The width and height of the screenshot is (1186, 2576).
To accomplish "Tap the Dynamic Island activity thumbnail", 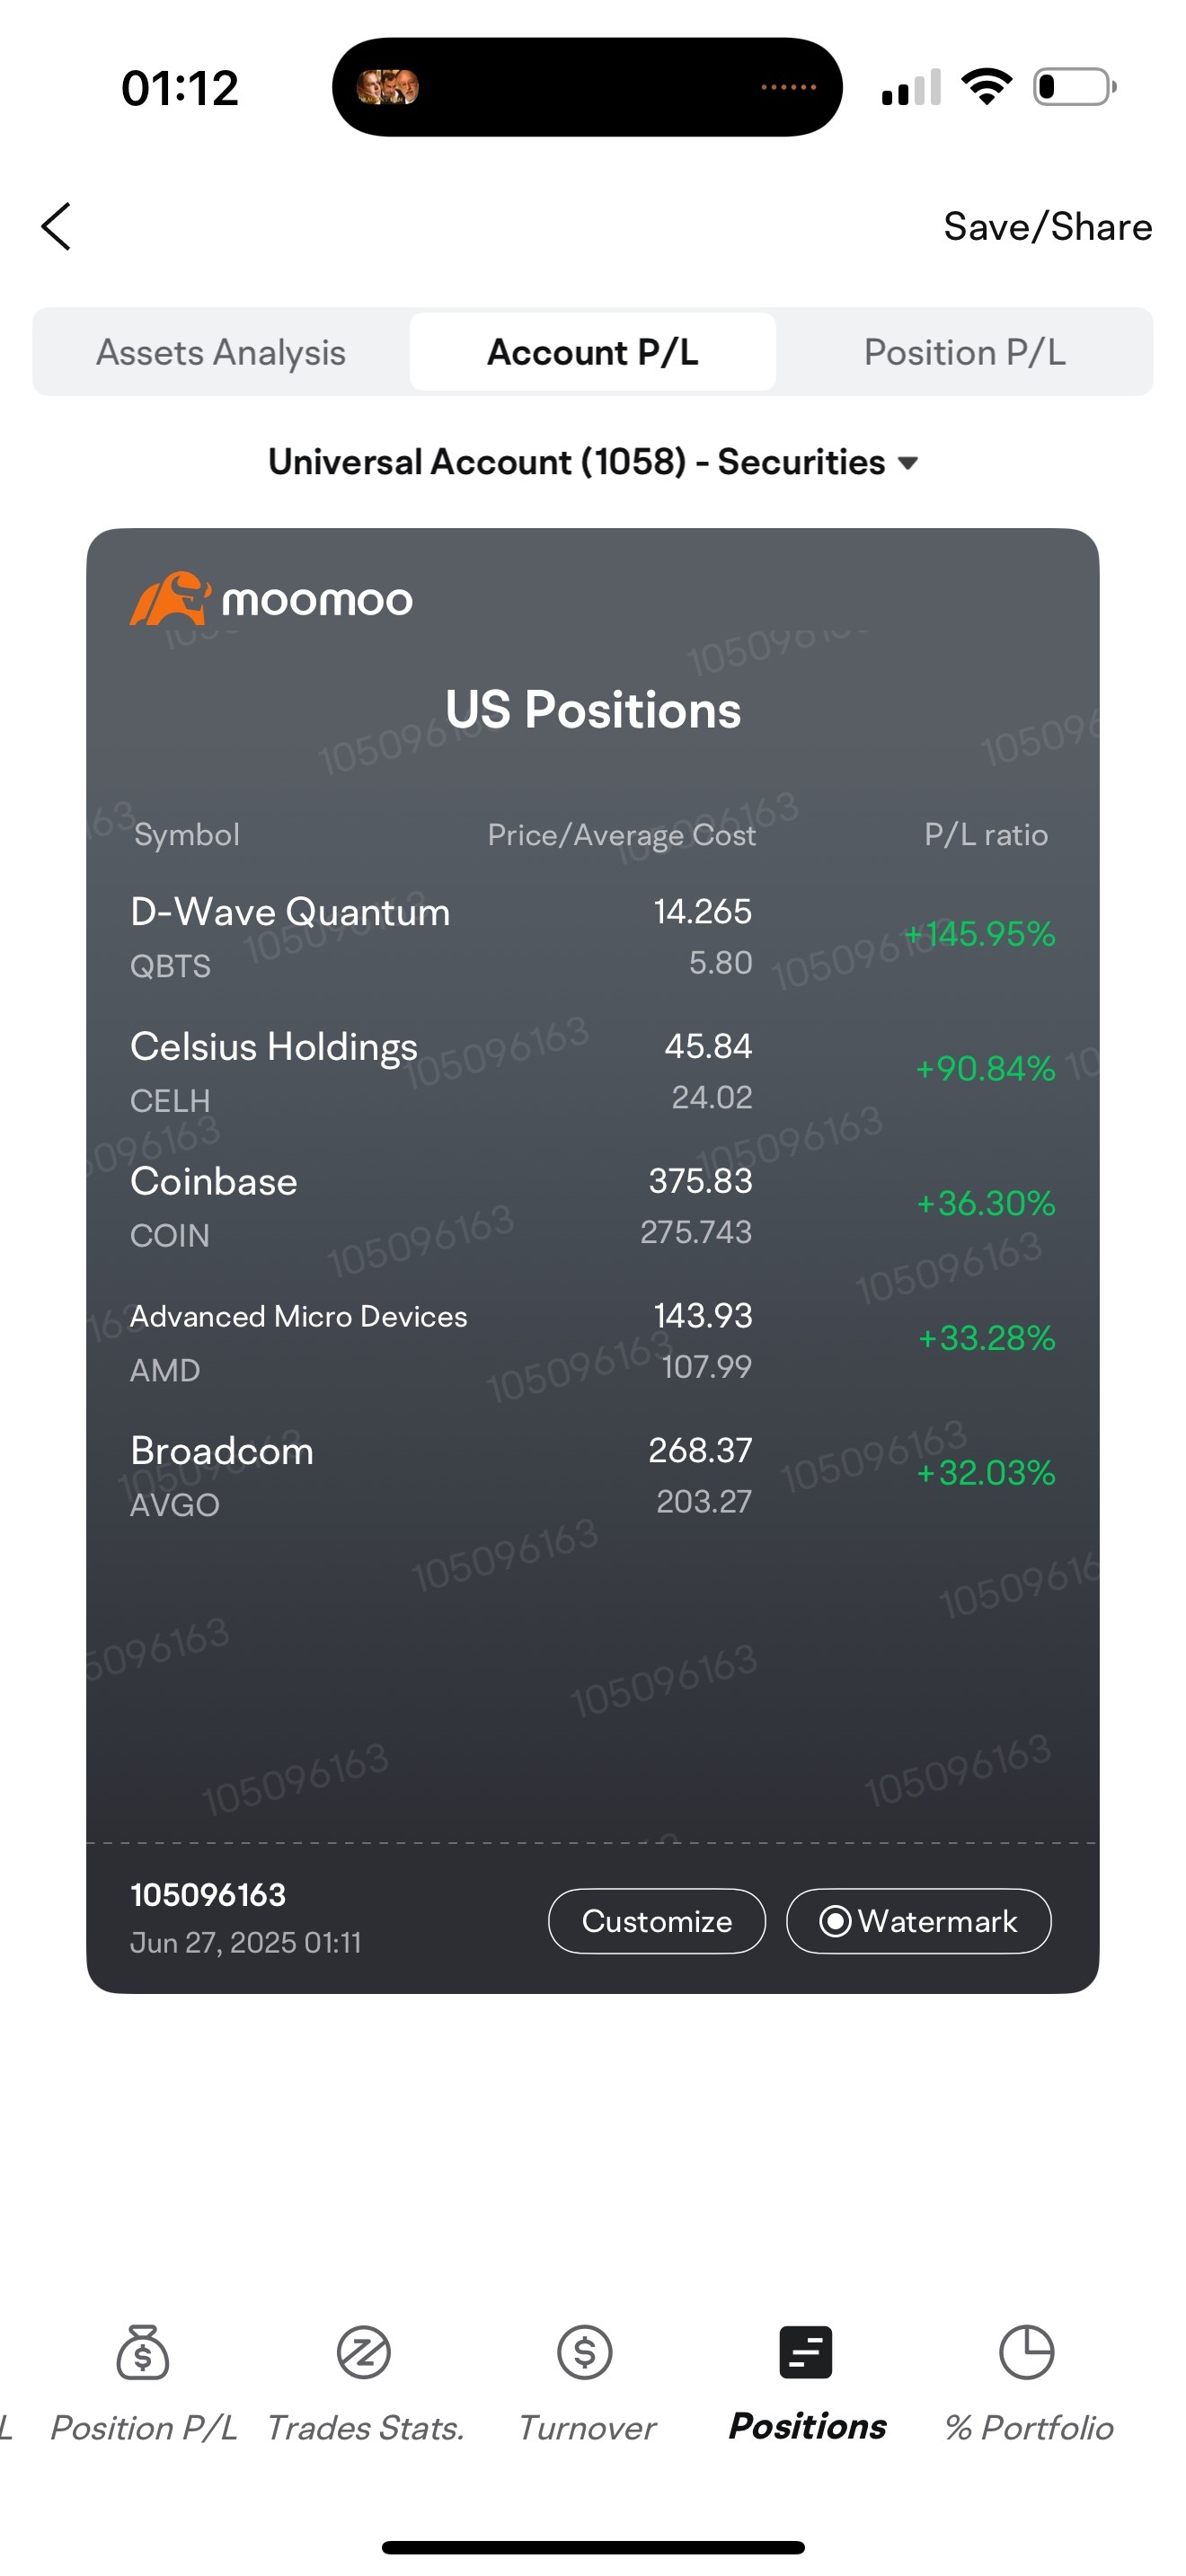I will click(388, 87).
